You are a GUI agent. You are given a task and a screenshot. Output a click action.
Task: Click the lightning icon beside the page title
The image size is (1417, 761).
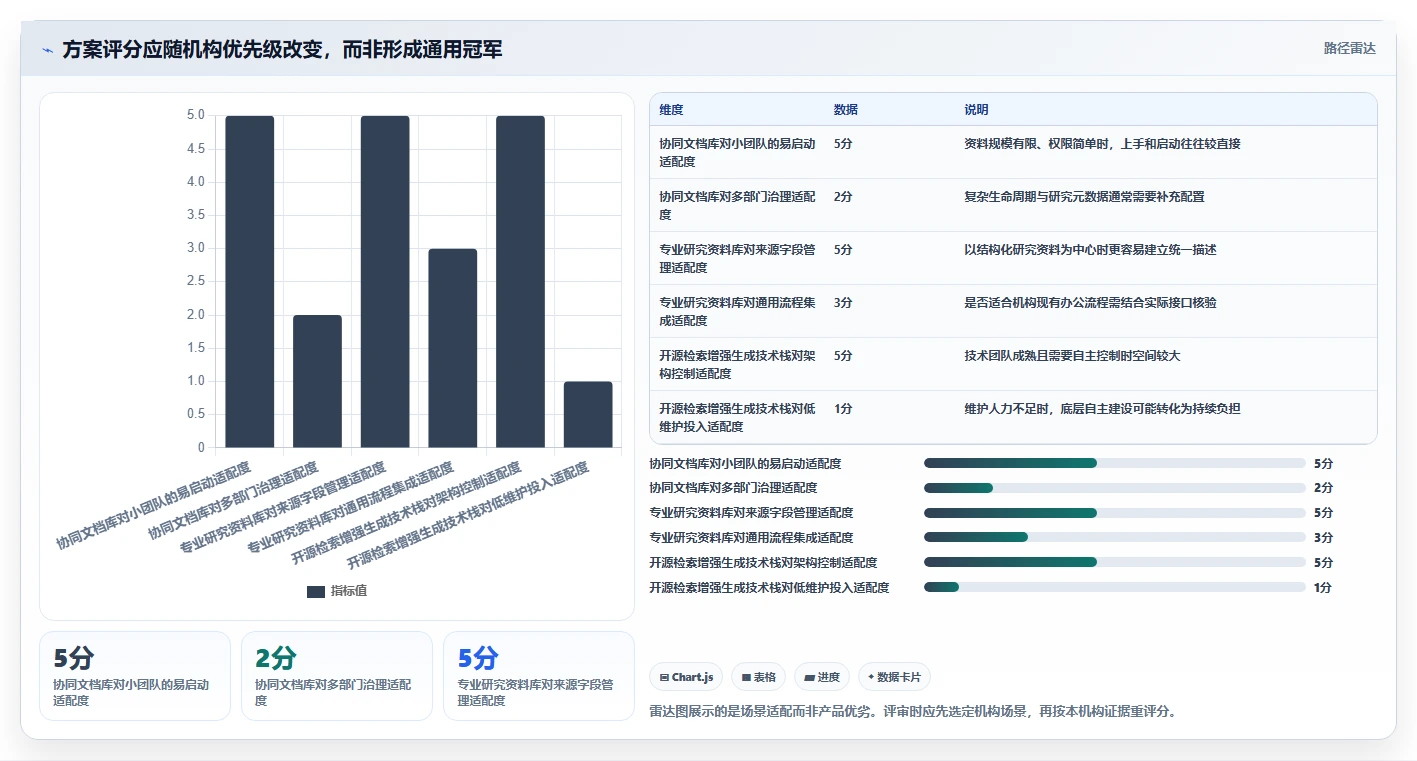click(48, 50)
